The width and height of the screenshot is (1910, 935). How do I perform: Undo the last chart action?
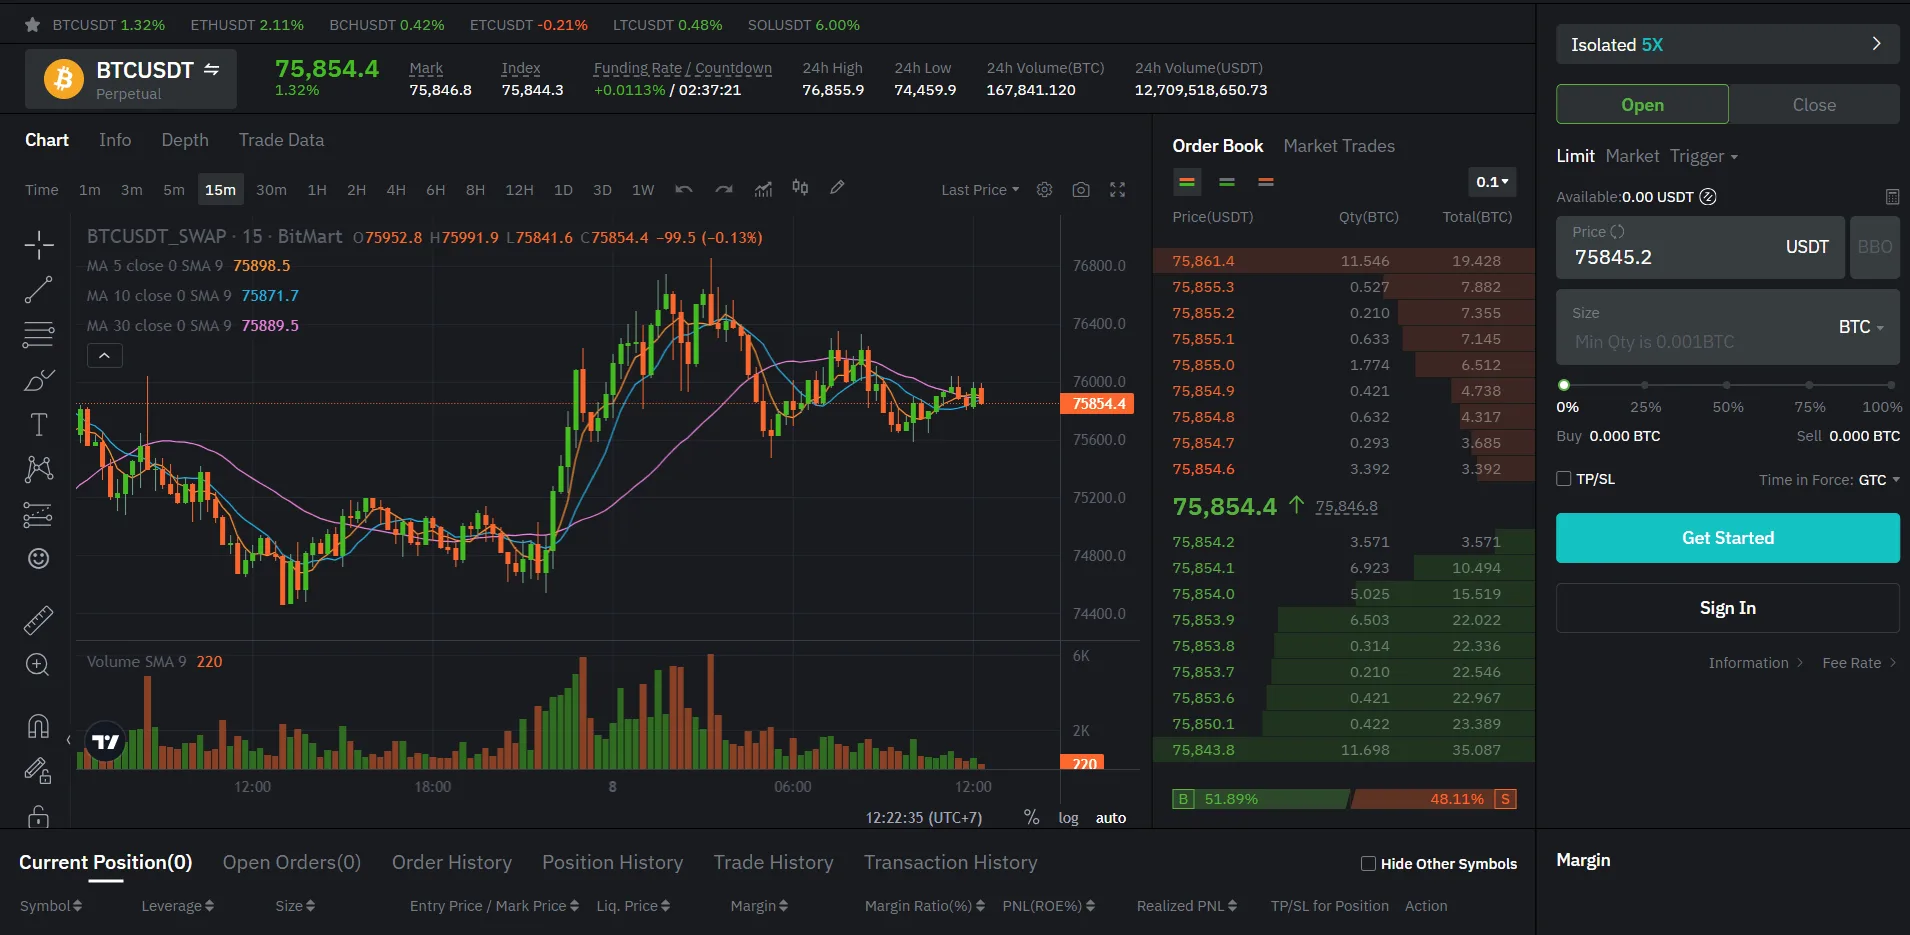point(684,189)
